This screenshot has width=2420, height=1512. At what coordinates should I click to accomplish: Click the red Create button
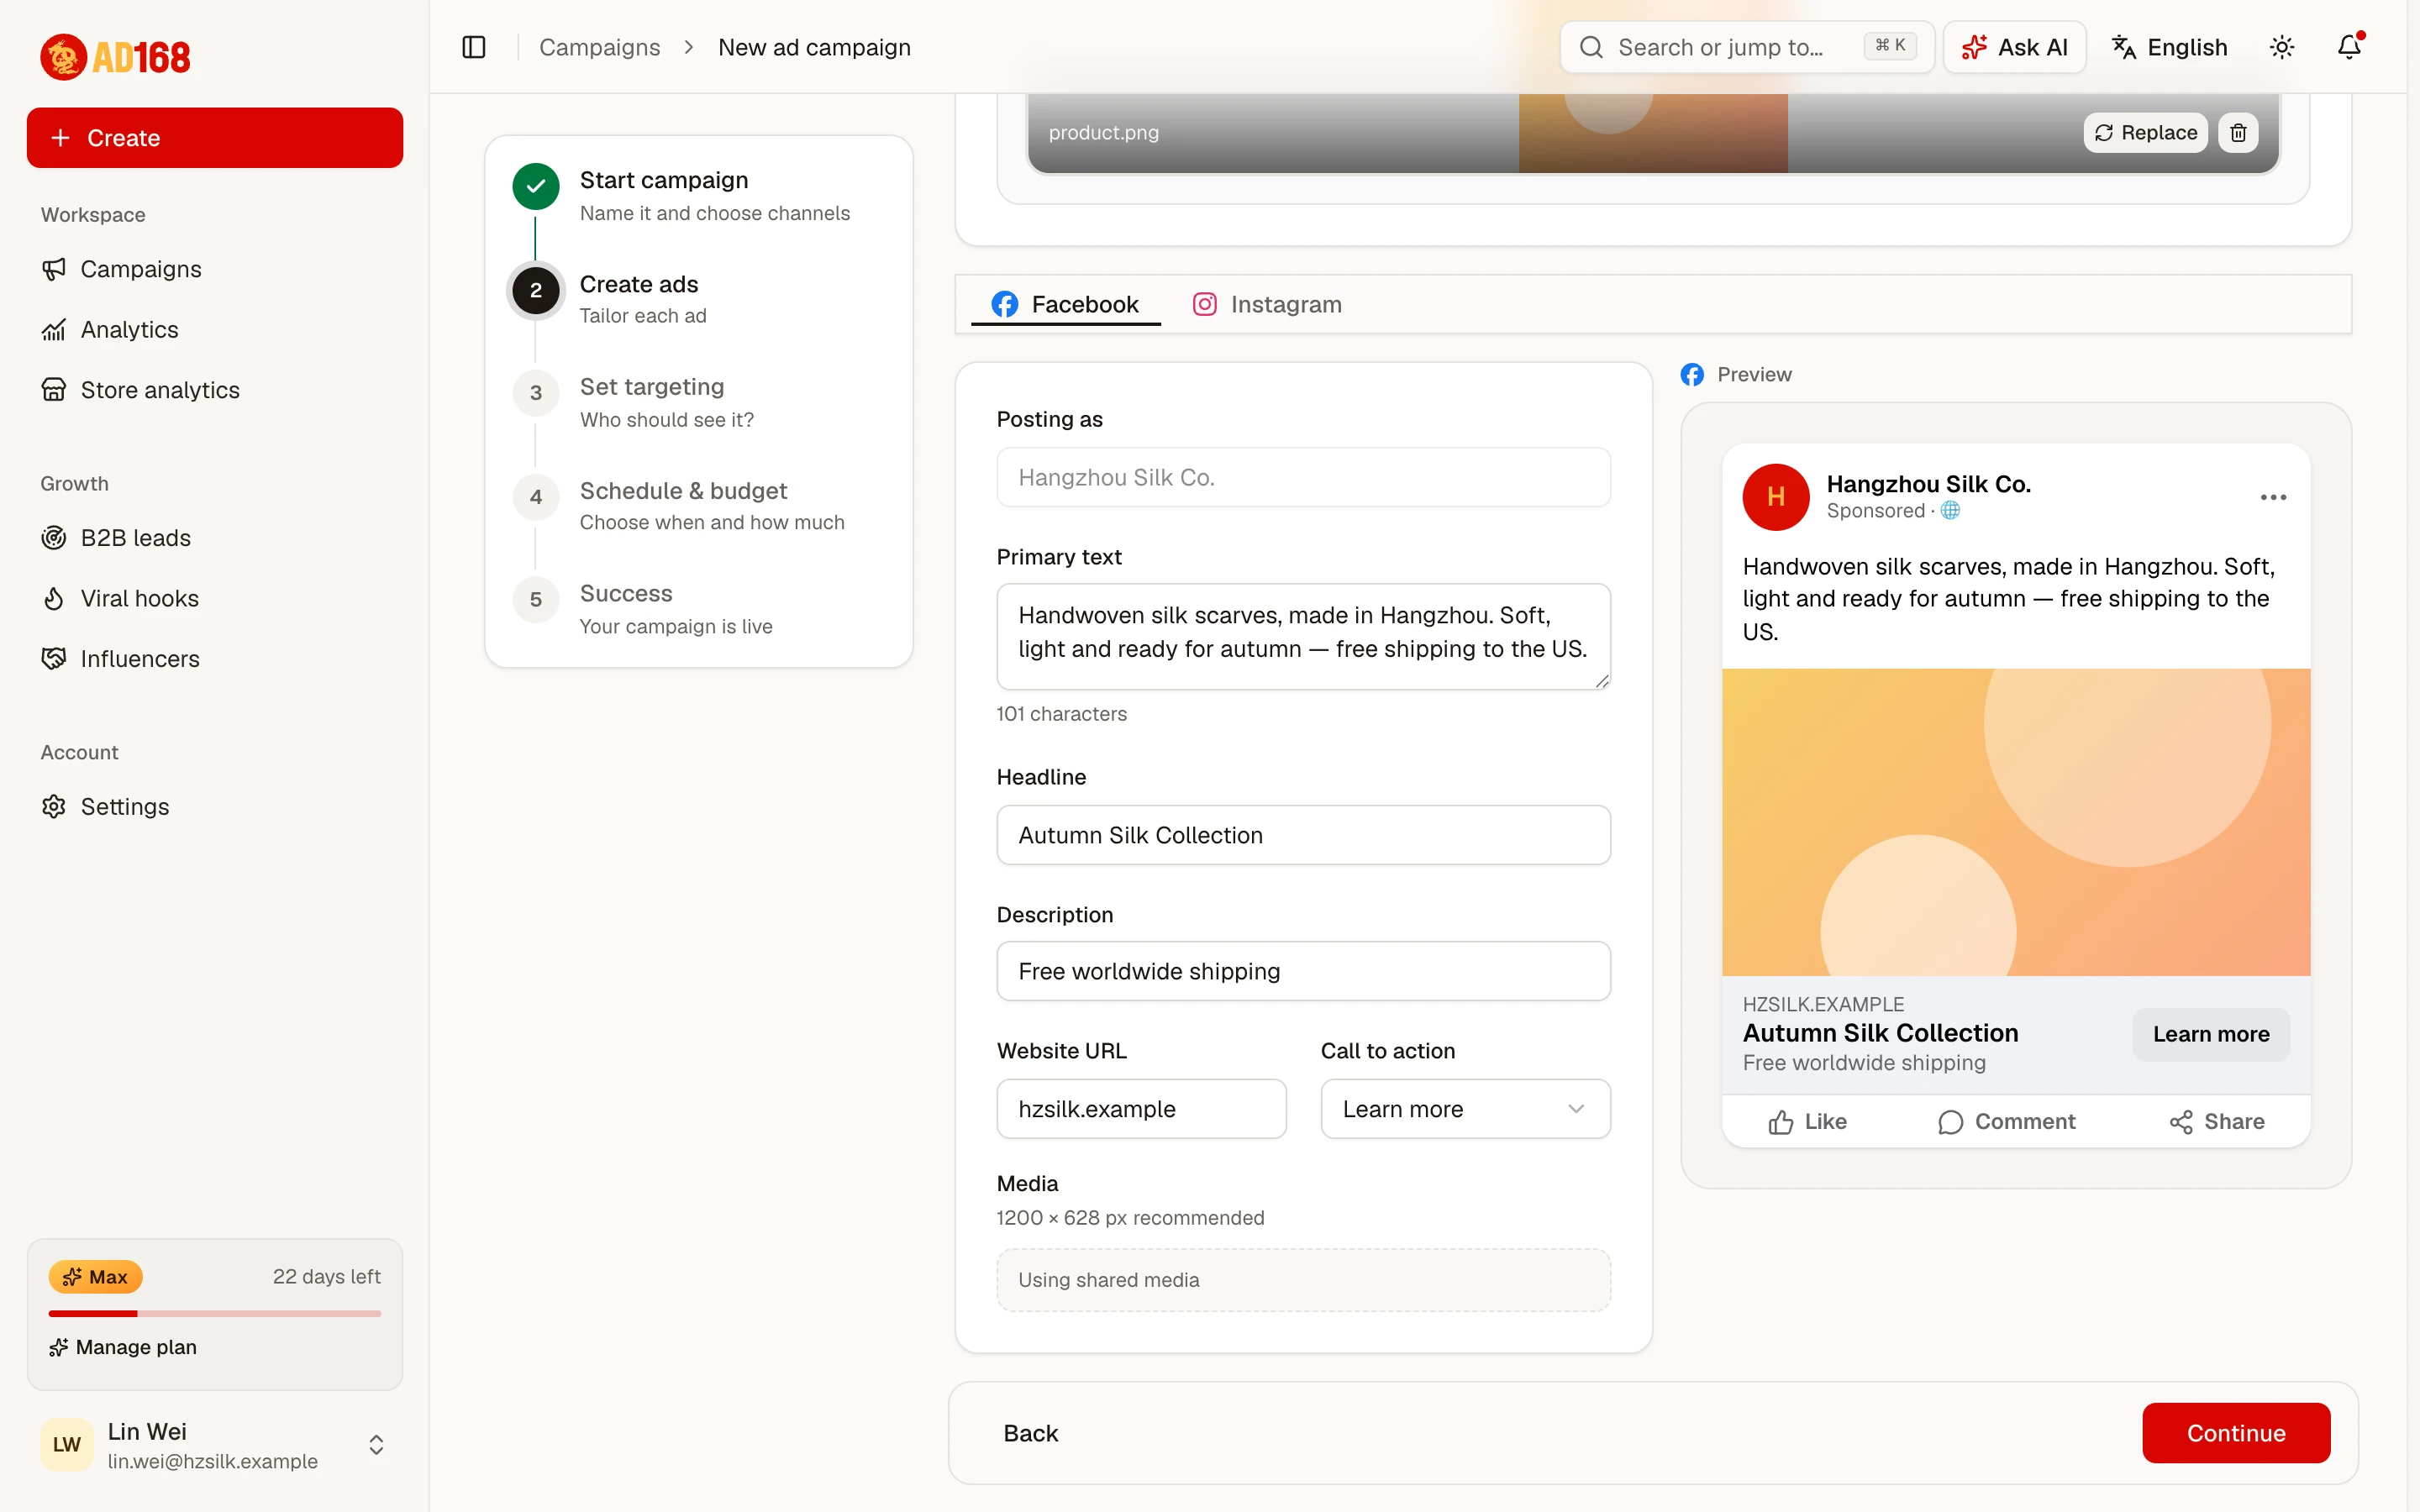215,138
